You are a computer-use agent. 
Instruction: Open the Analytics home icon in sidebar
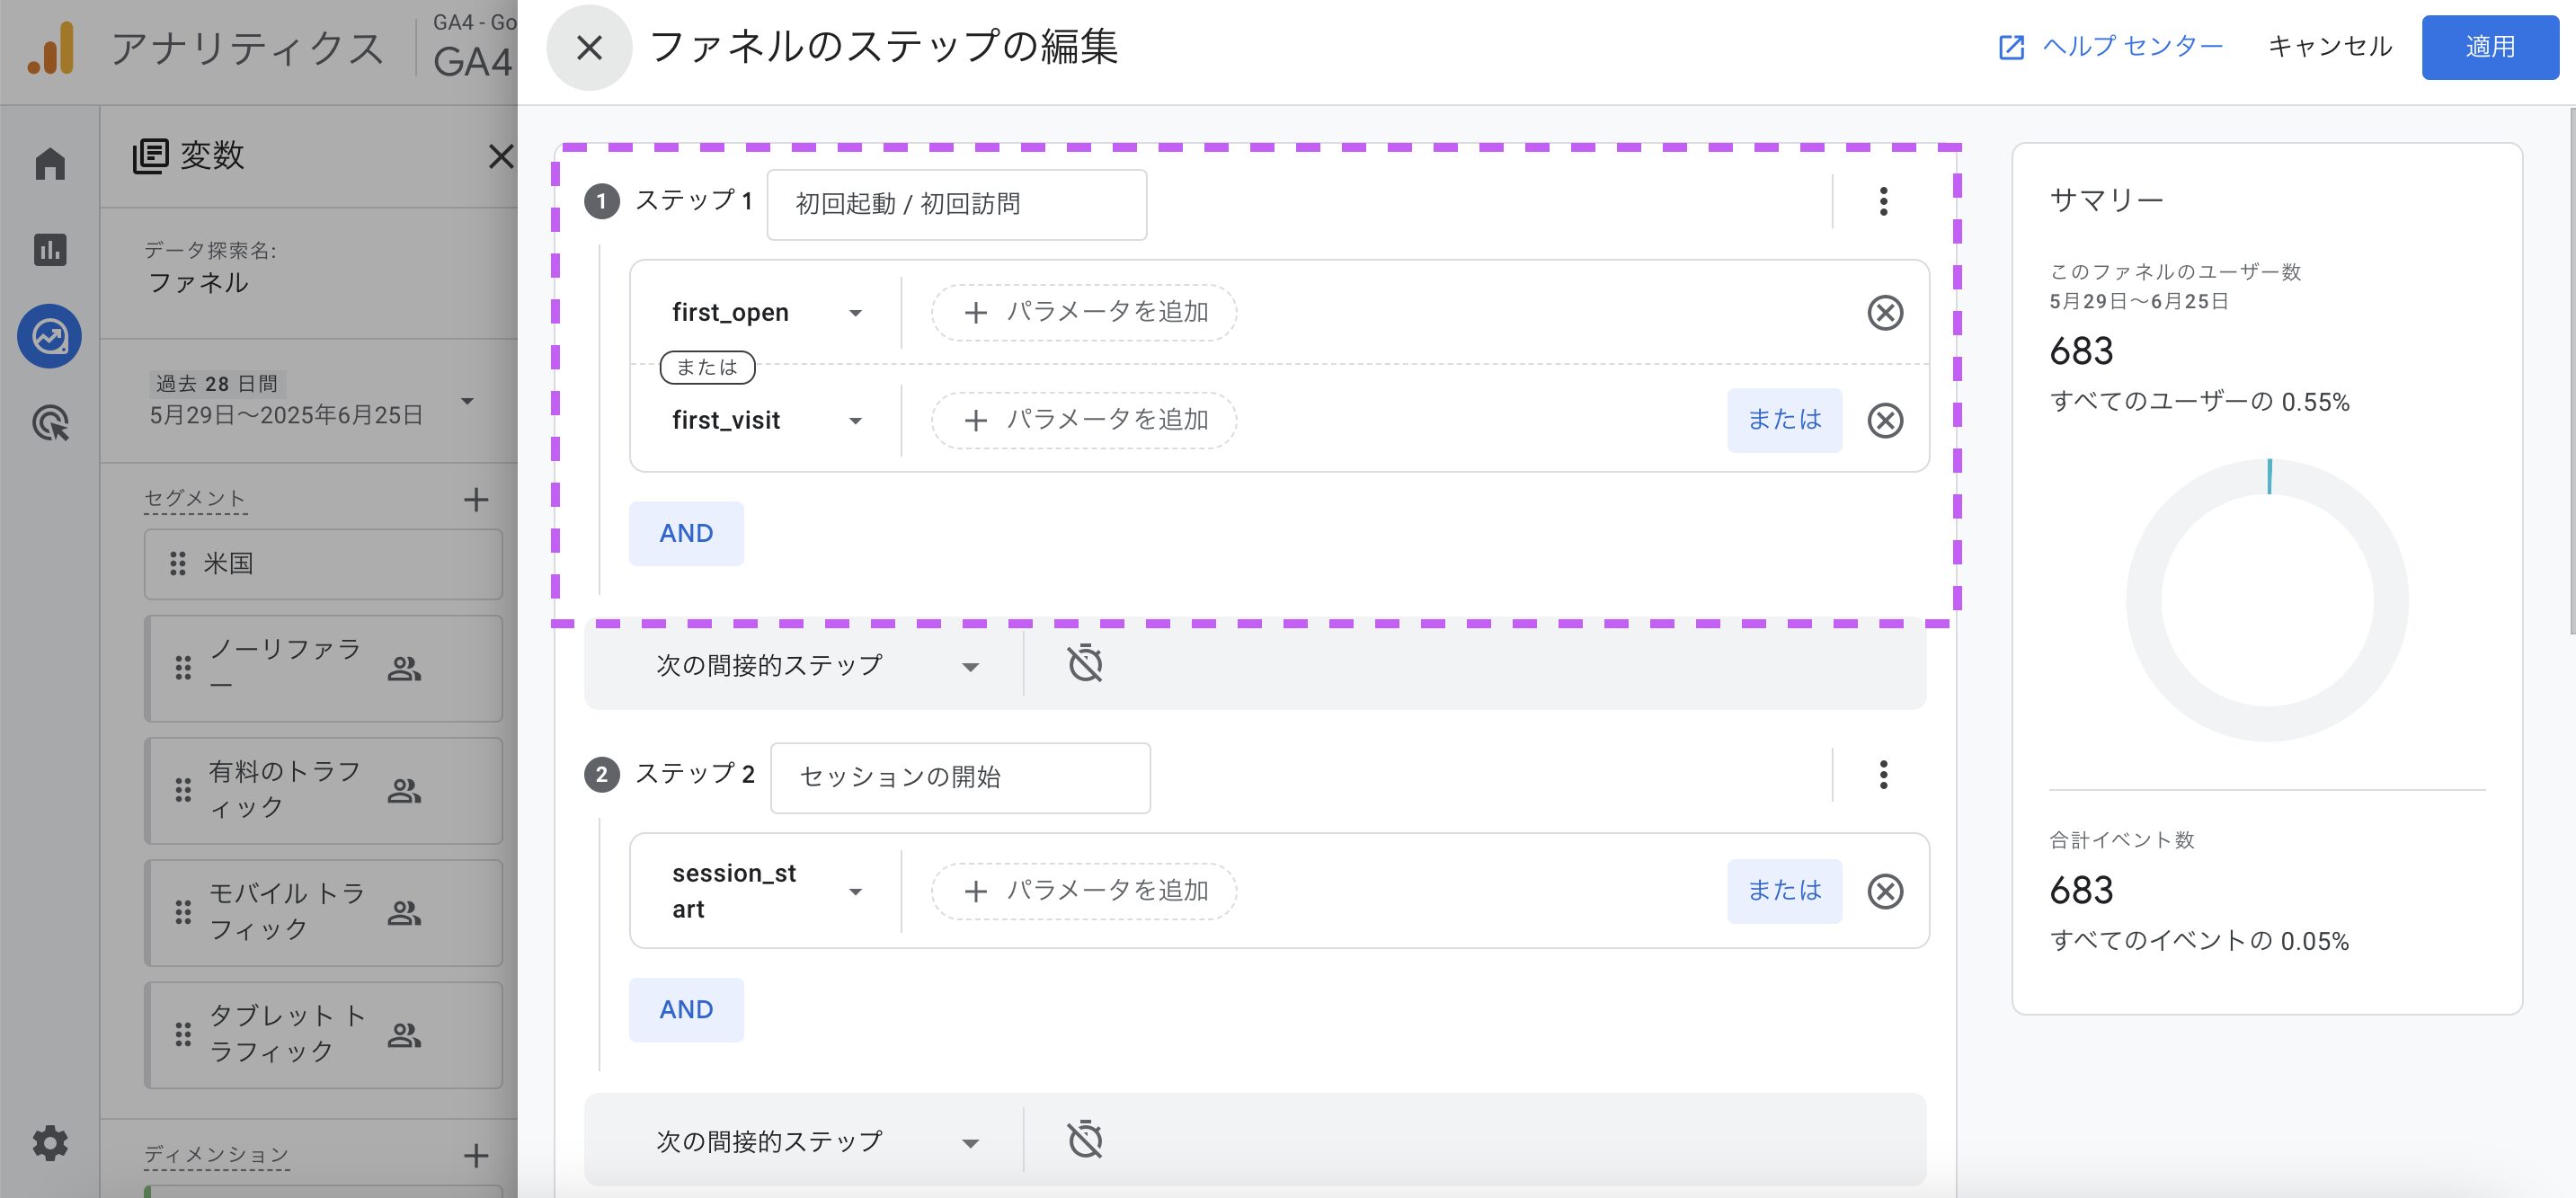[50, 163]
